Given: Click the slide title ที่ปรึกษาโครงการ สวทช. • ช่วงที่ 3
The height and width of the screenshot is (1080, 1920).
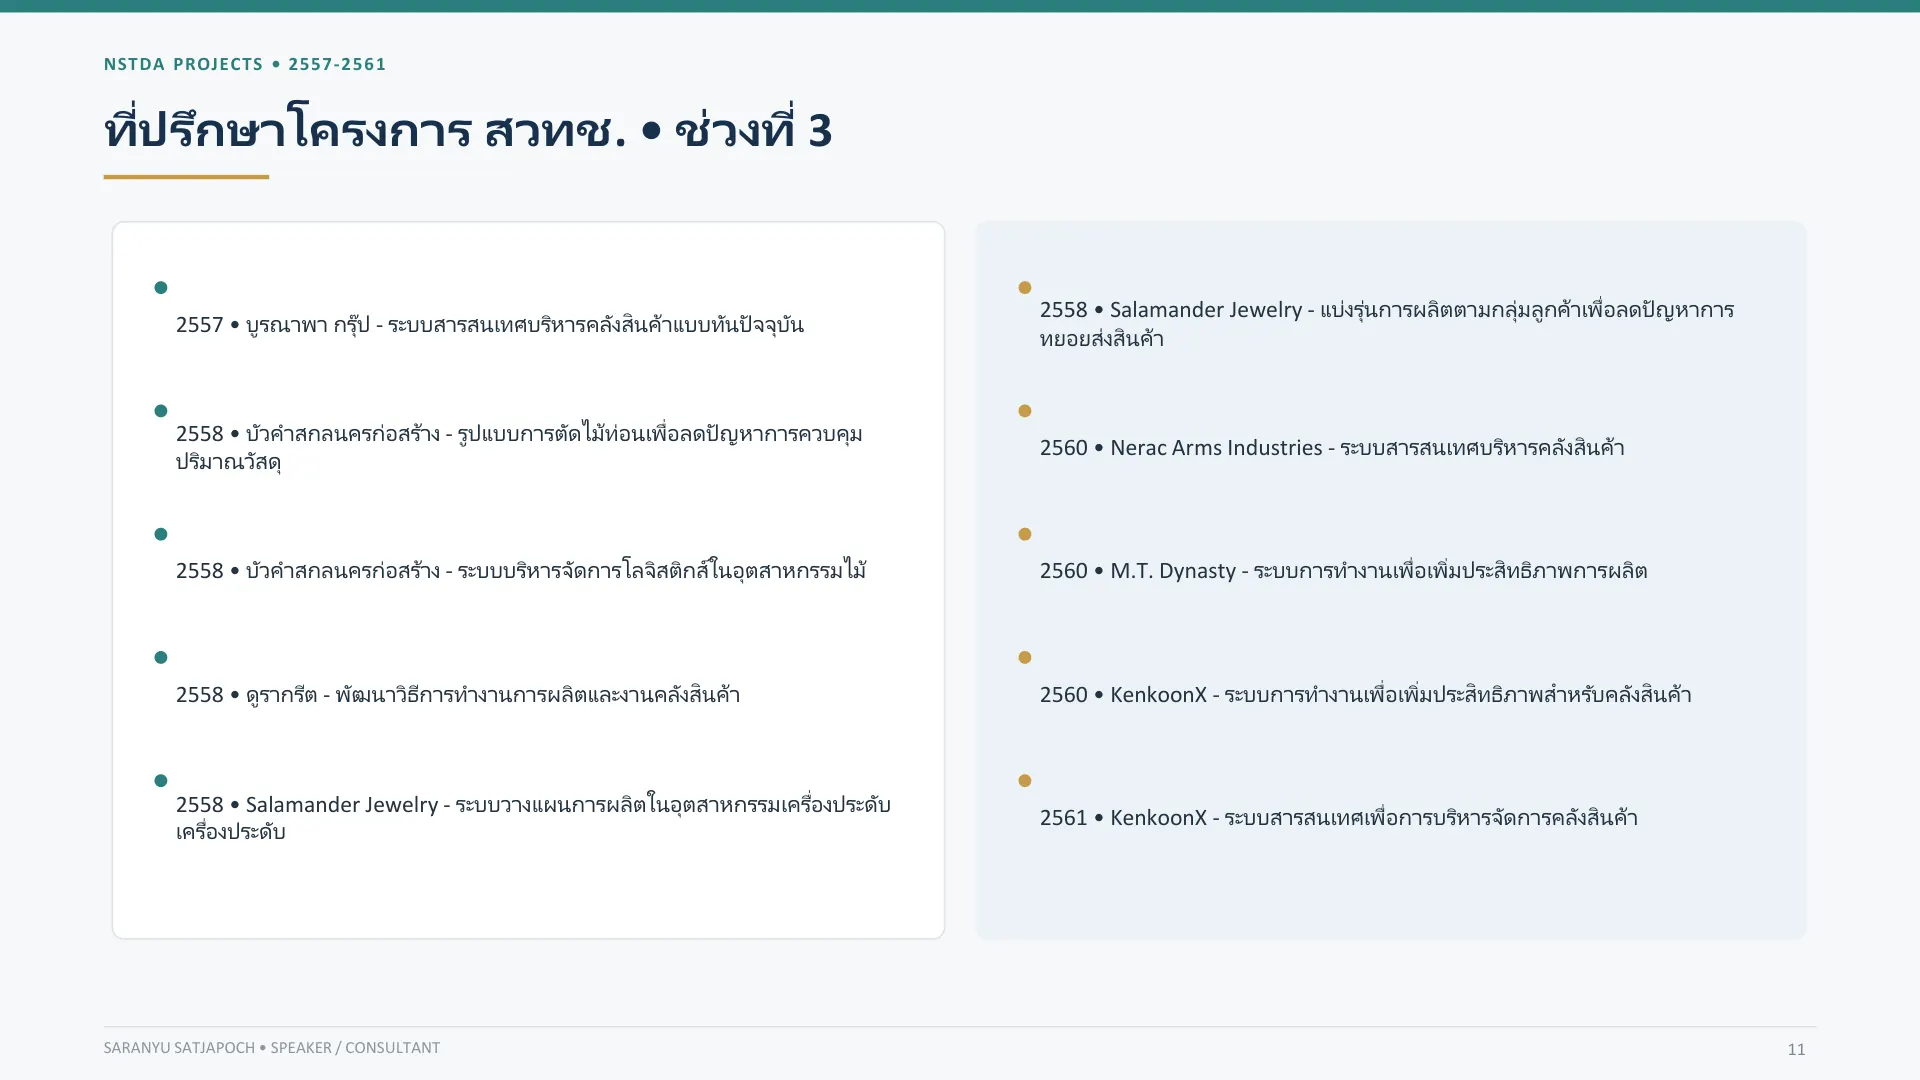Looking at the screenshot, I should point(468,130).
